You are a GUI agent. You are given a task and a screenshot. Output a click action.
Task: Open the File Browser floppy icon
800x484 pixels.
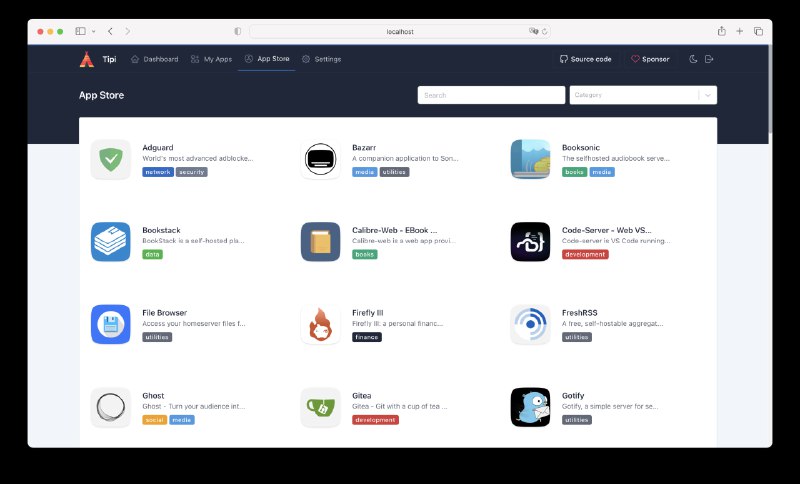click(110, 325)
